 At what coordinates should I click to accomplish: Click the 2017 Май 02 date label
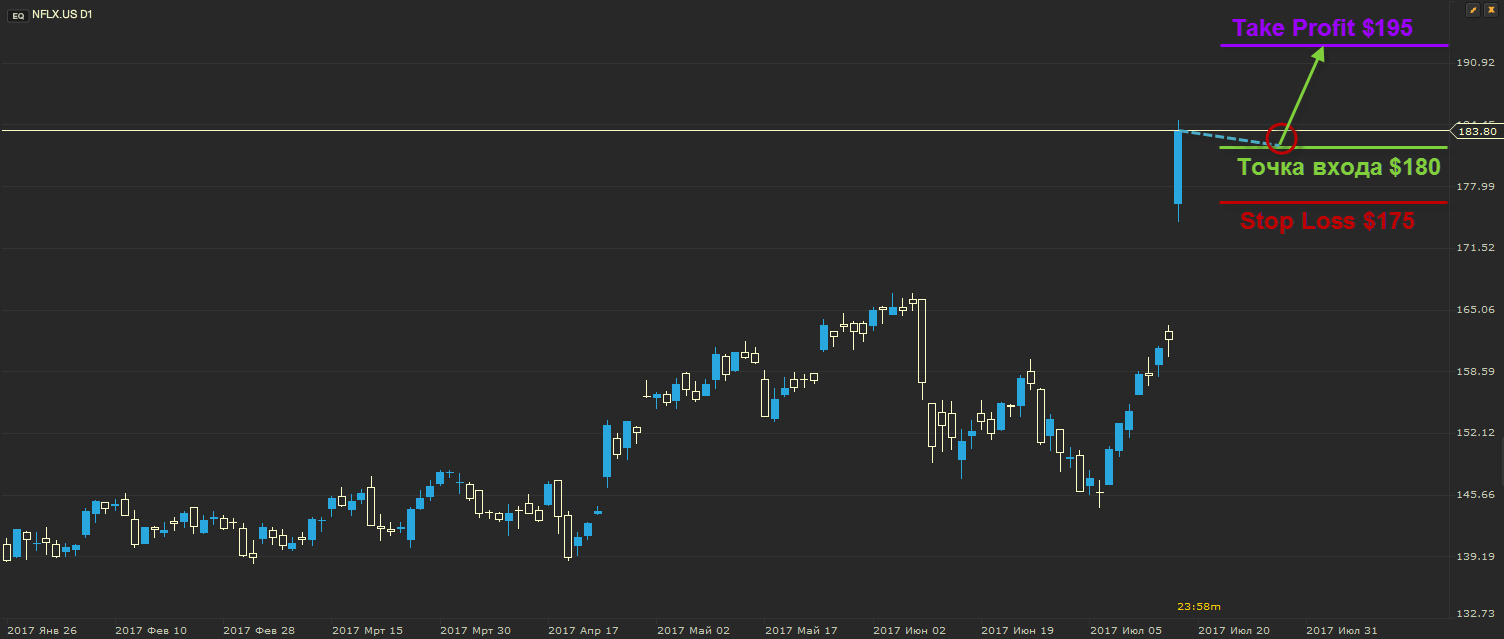(693, 631)
